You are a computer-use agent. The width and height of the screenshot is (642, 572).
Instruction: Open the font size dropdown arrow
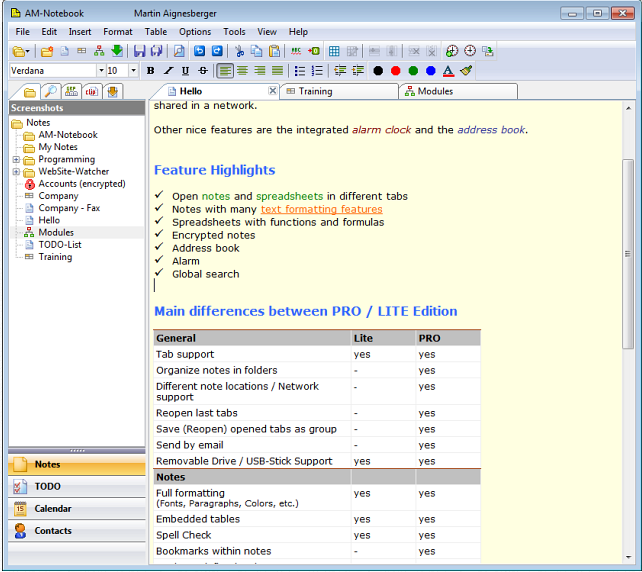(133, 71)
